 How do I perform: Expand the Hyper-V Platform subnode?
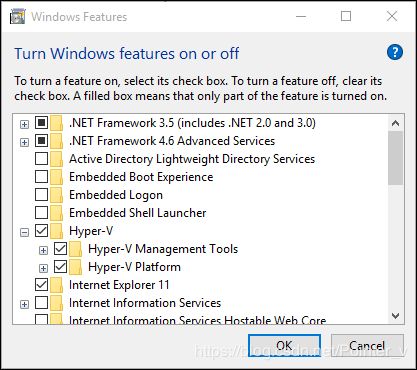43,268
